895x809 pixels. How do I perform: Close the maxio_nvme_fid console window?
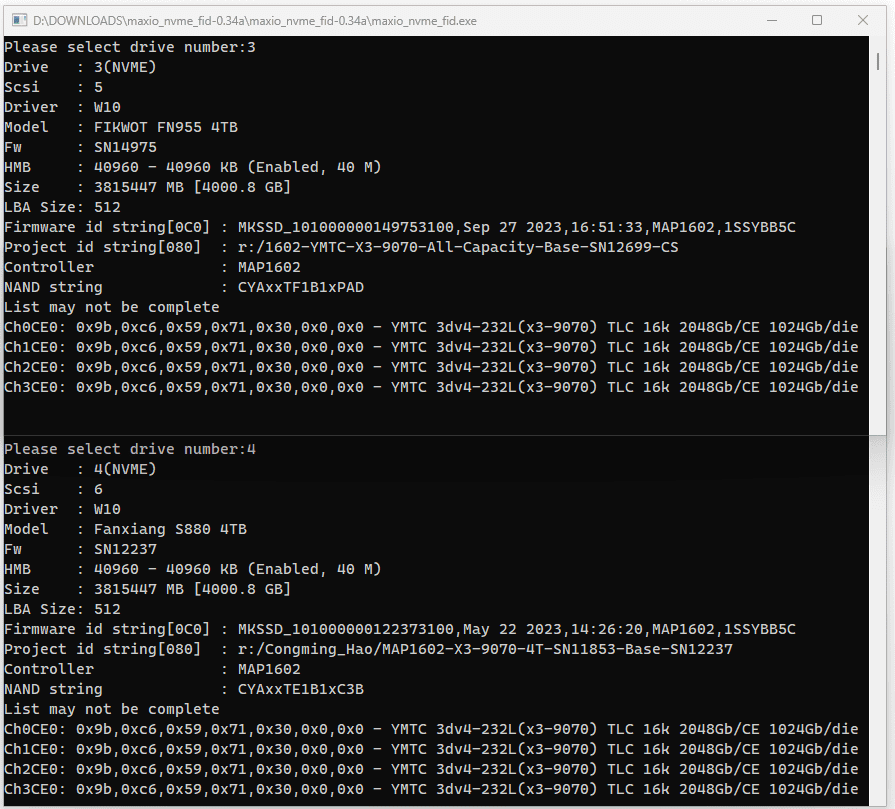click(862, 21)
